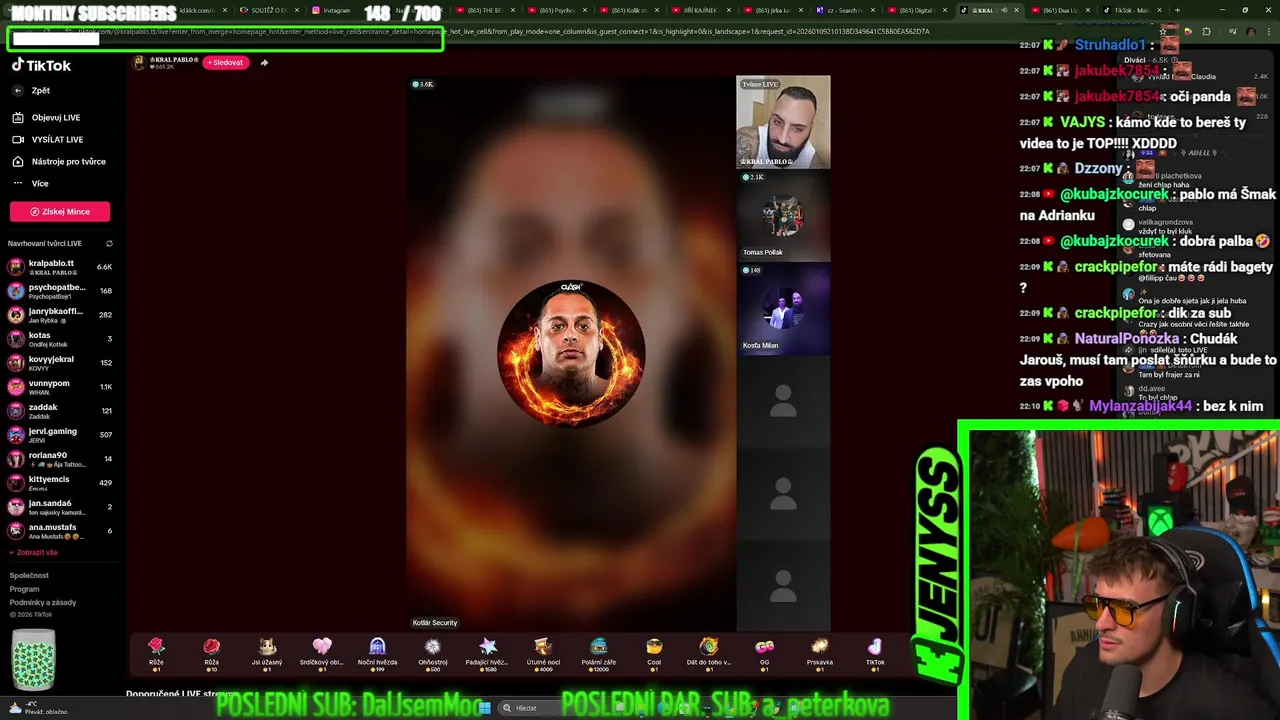This screenshot has width=1280, height=720.
Task: Expand the list with Zobrazit vše
Action: [x=34, y=552]
